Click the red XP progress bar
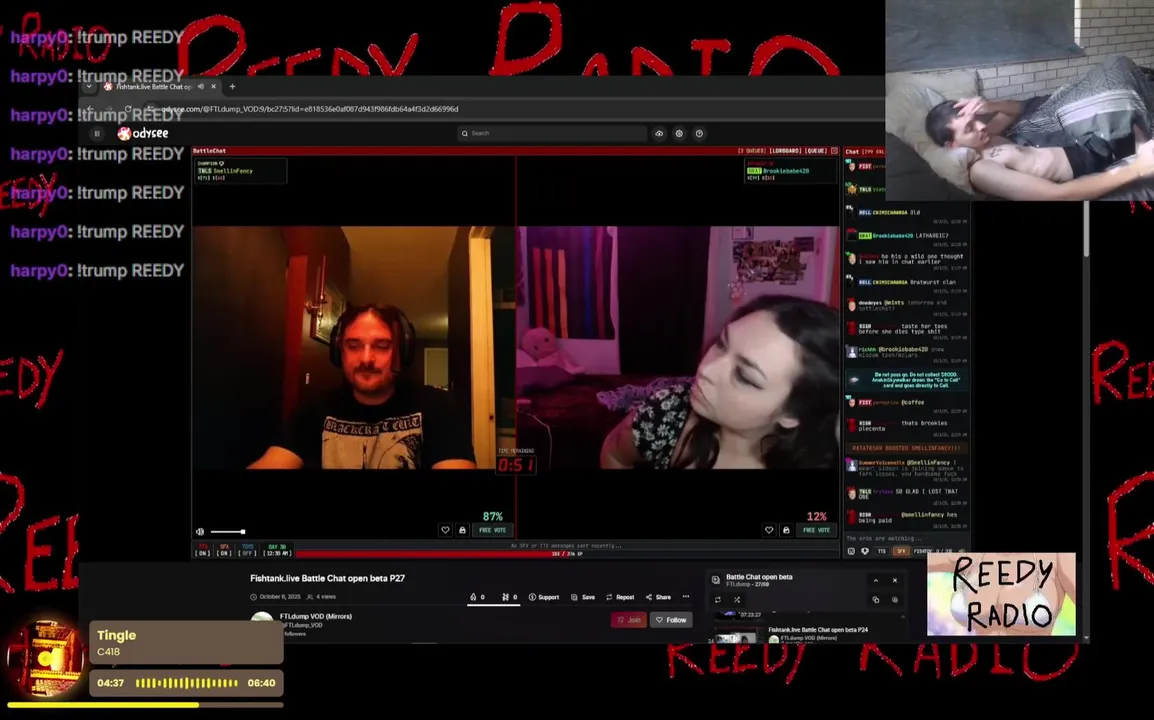This screenshot has width=1154, height=720. tap(567, 554)
